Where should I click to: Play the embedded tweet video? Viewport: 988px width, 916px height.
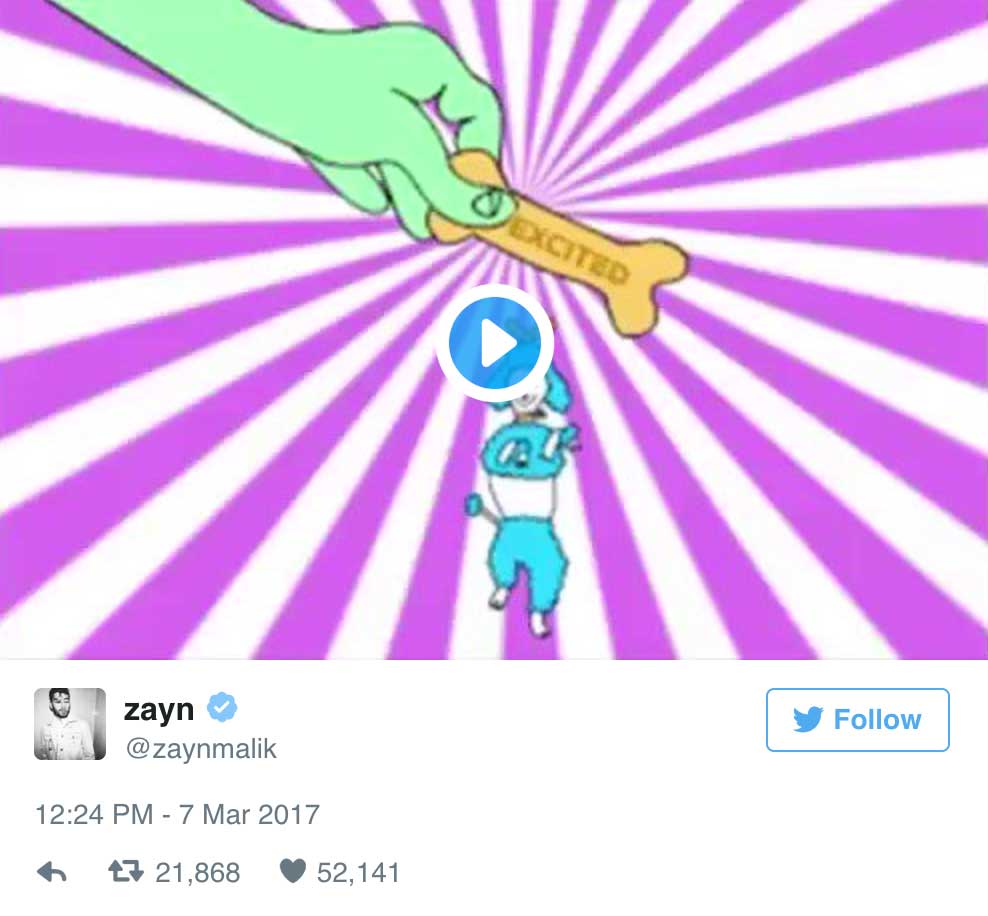coord(495,343)
